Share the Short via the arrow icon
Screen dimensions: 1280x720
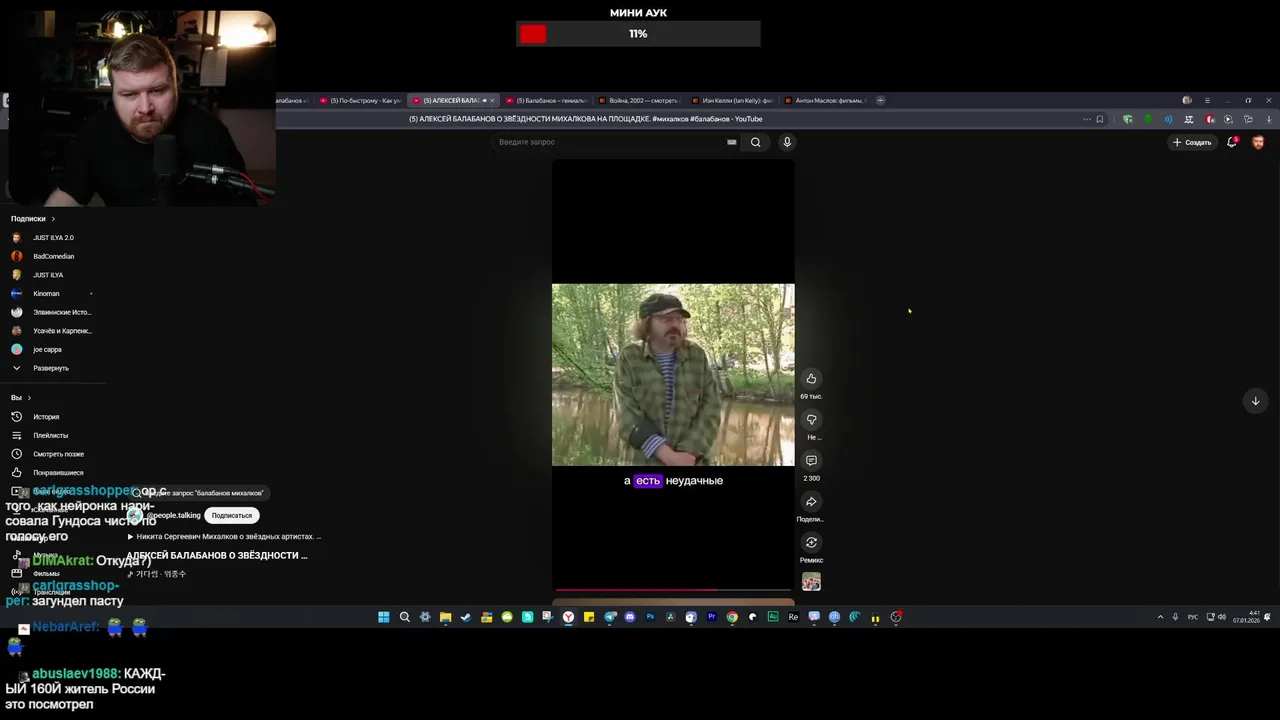pyautogui.click(x=811, y=501)
